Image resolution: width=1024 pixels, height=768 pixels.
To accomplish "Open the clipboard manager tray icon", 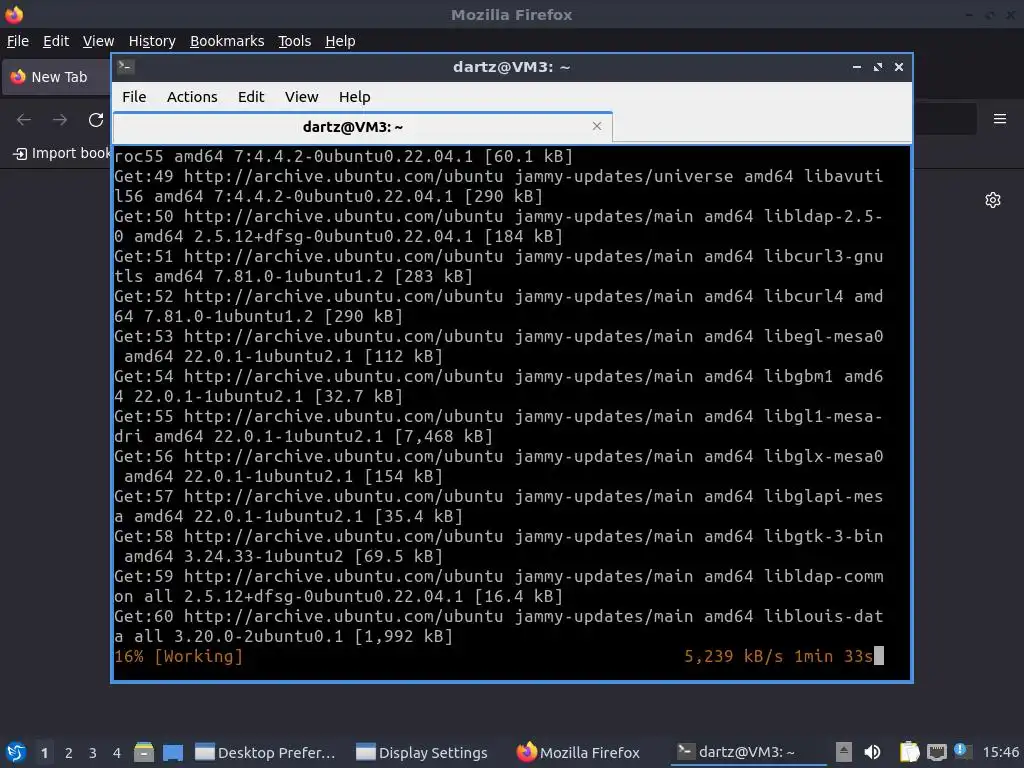I will coord(909,752).
